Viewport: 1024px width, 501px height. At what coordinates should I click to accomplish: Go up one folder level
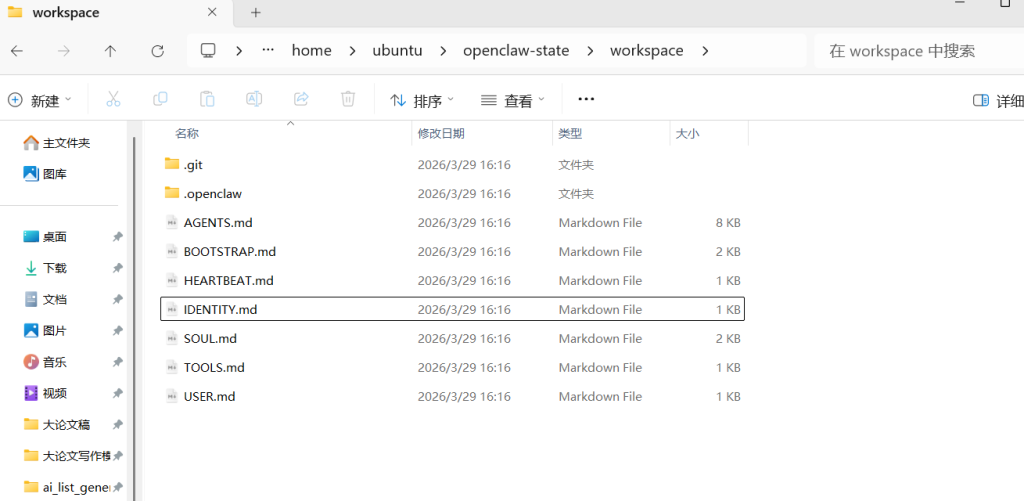(x=110, y=51)
